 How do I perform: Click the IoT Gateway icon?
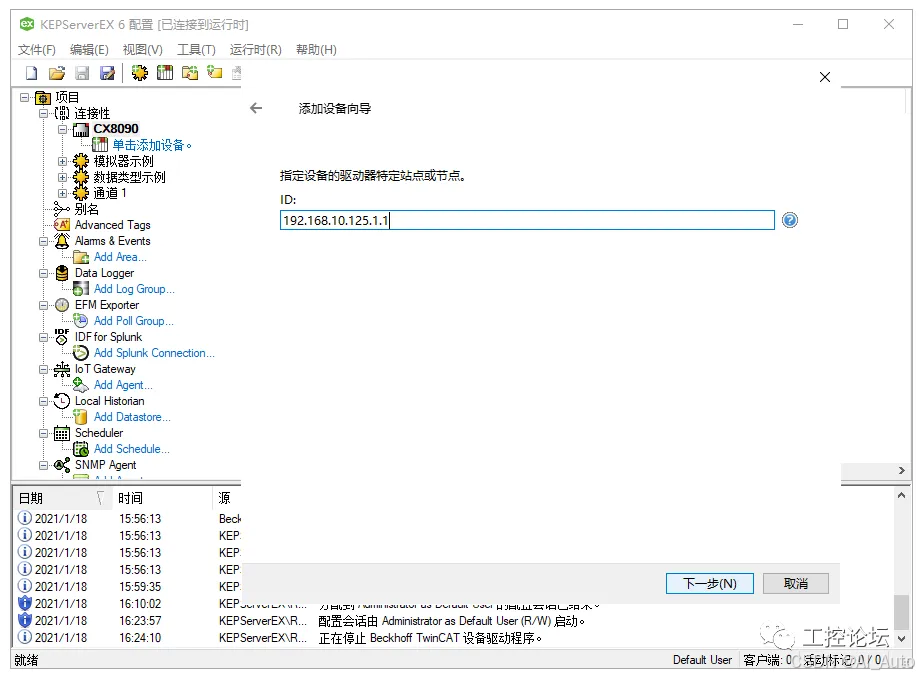point(62,369)
